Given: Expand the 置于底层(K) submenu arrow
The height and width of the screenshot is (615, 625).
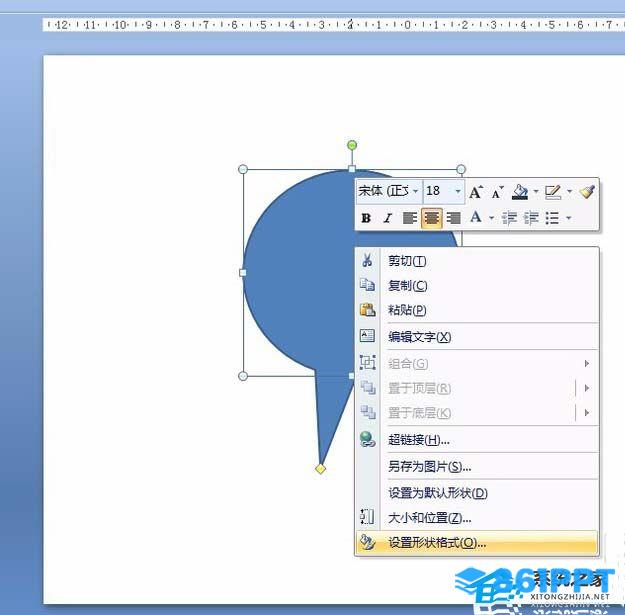Looking at the screenshot, I should point(587,413).
